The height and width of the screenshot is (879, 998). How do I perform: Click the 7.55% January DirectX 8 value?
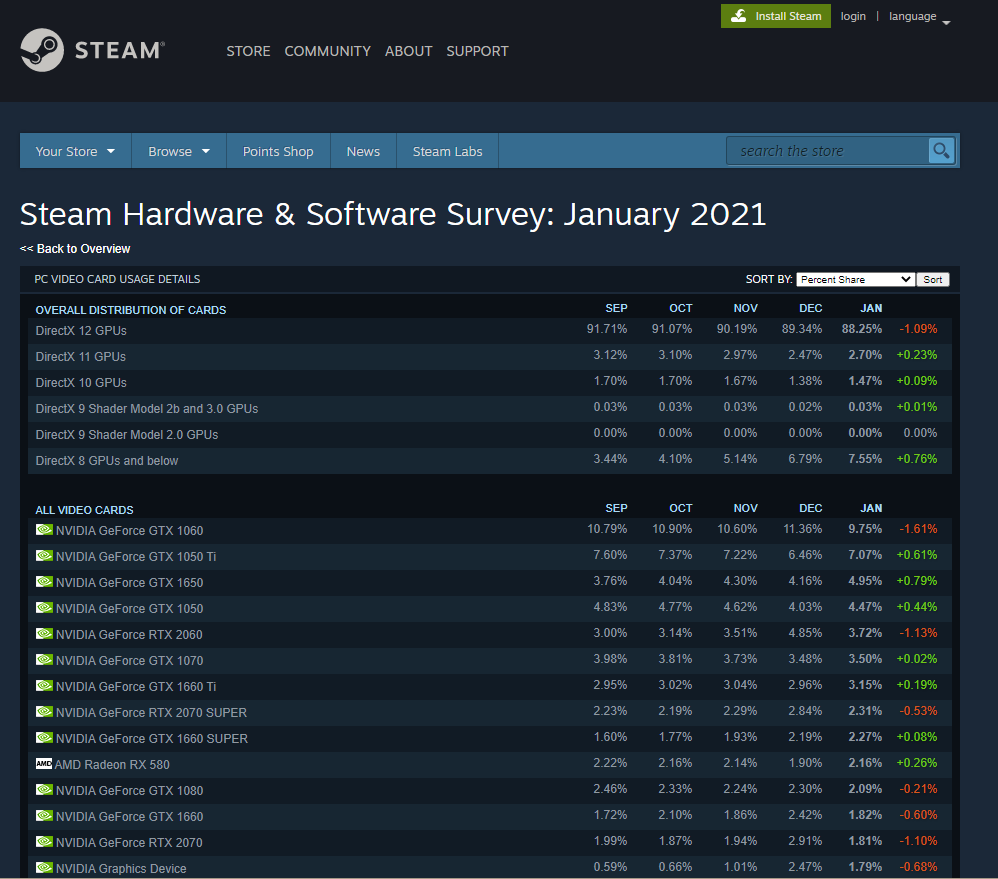pyautogui.click(x=865, y=459)
